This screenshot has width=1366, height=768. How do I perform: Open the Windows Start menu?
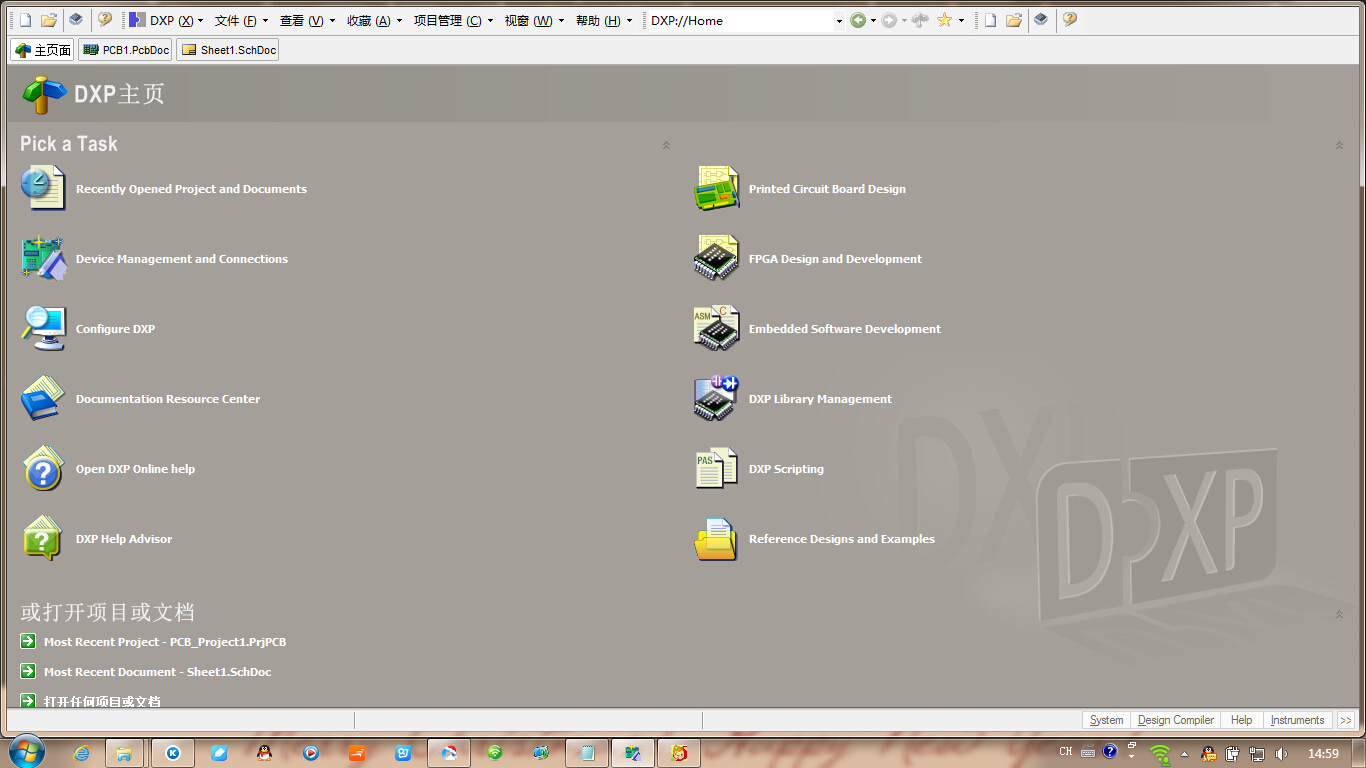pyautogui.click(x=26, y=752)
